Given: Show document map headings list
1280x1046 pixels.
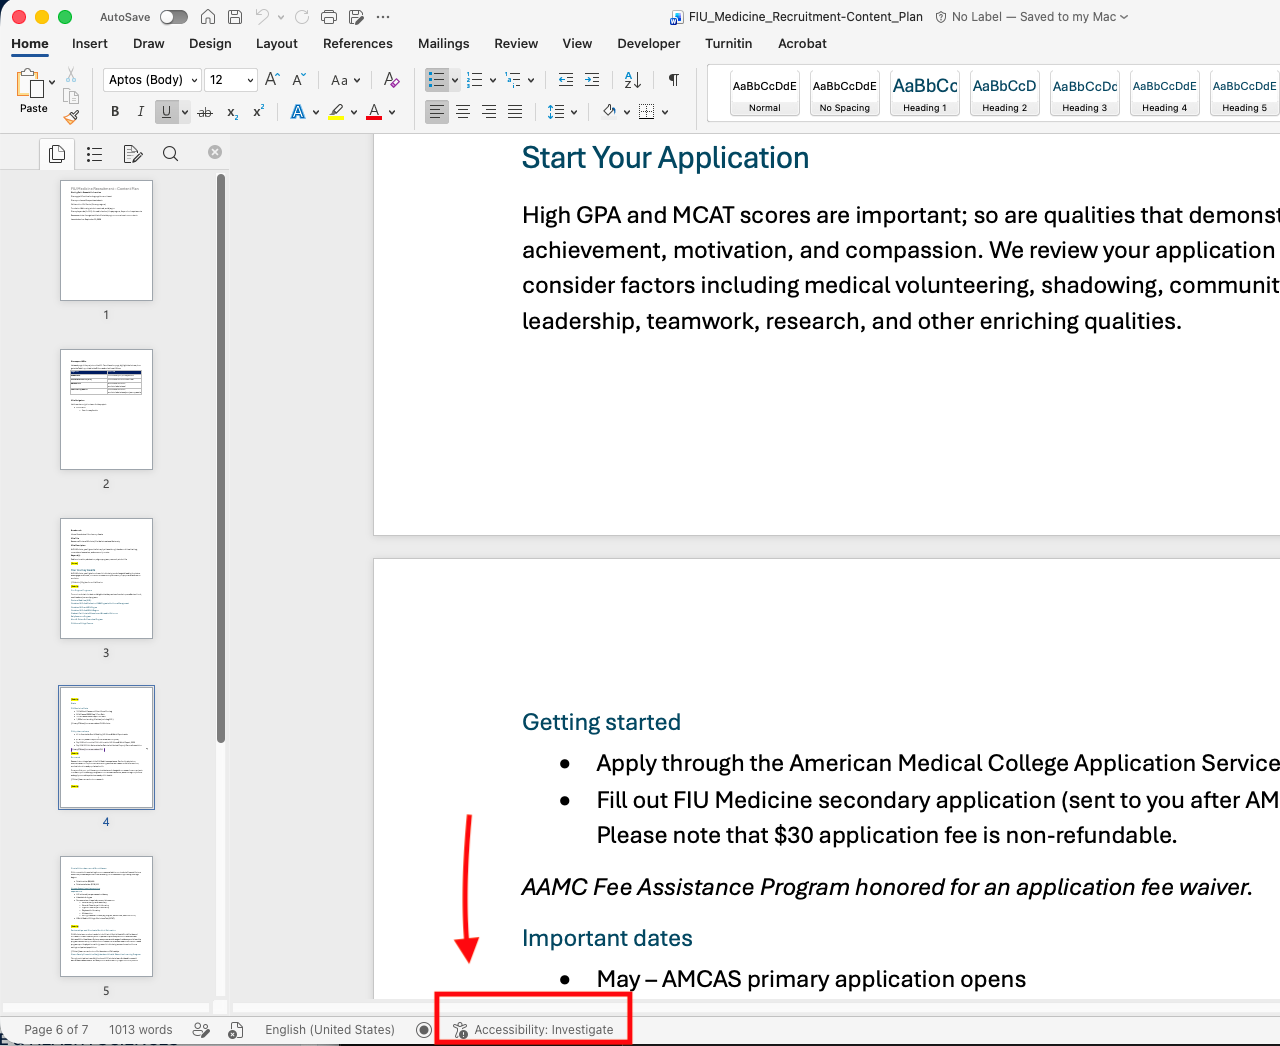Looking at the screenshot, I should (x=94, y=154).
